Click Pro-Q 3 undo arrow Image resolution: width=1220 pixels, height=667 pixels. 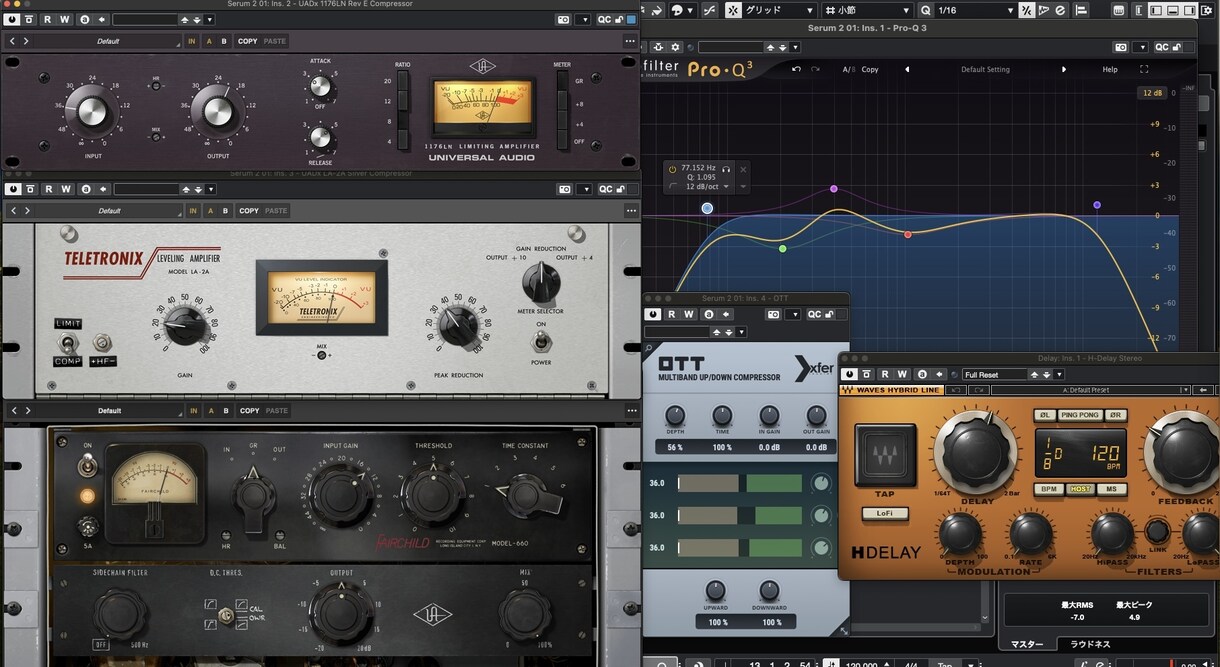[796, 69]
